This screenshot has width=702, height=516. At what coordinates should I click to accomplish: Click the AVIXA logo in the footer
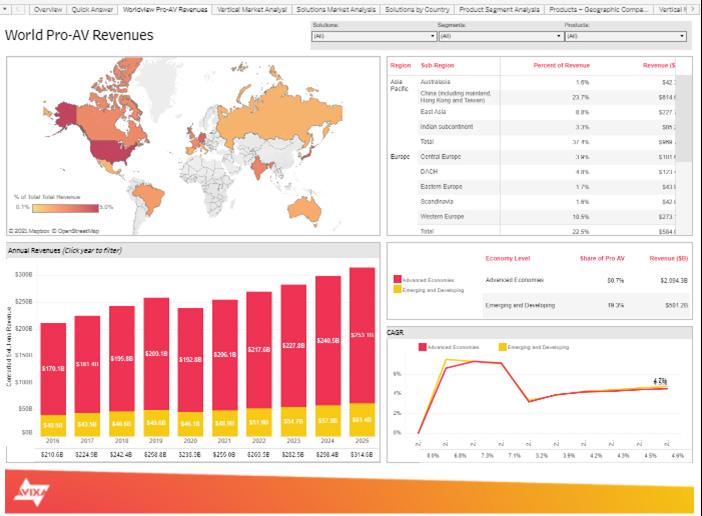click(30, 492)
